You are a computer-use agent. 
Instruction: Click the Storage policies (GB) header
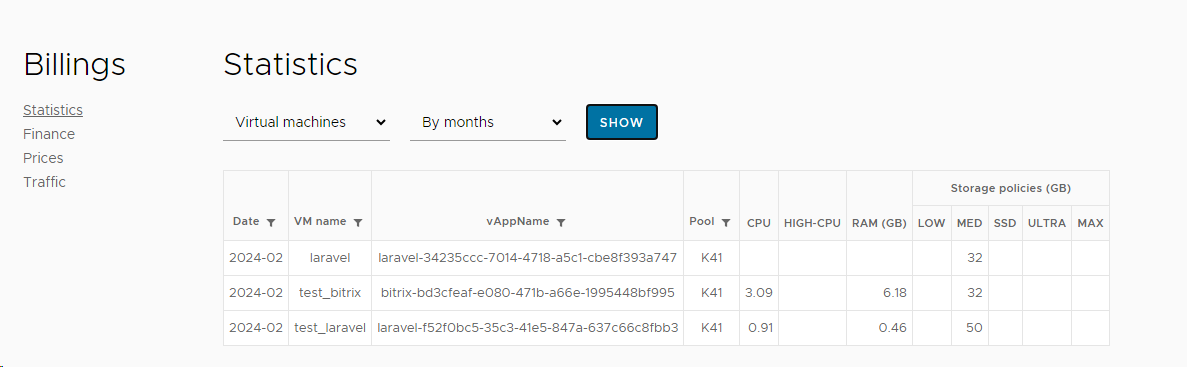(1011, 188)
